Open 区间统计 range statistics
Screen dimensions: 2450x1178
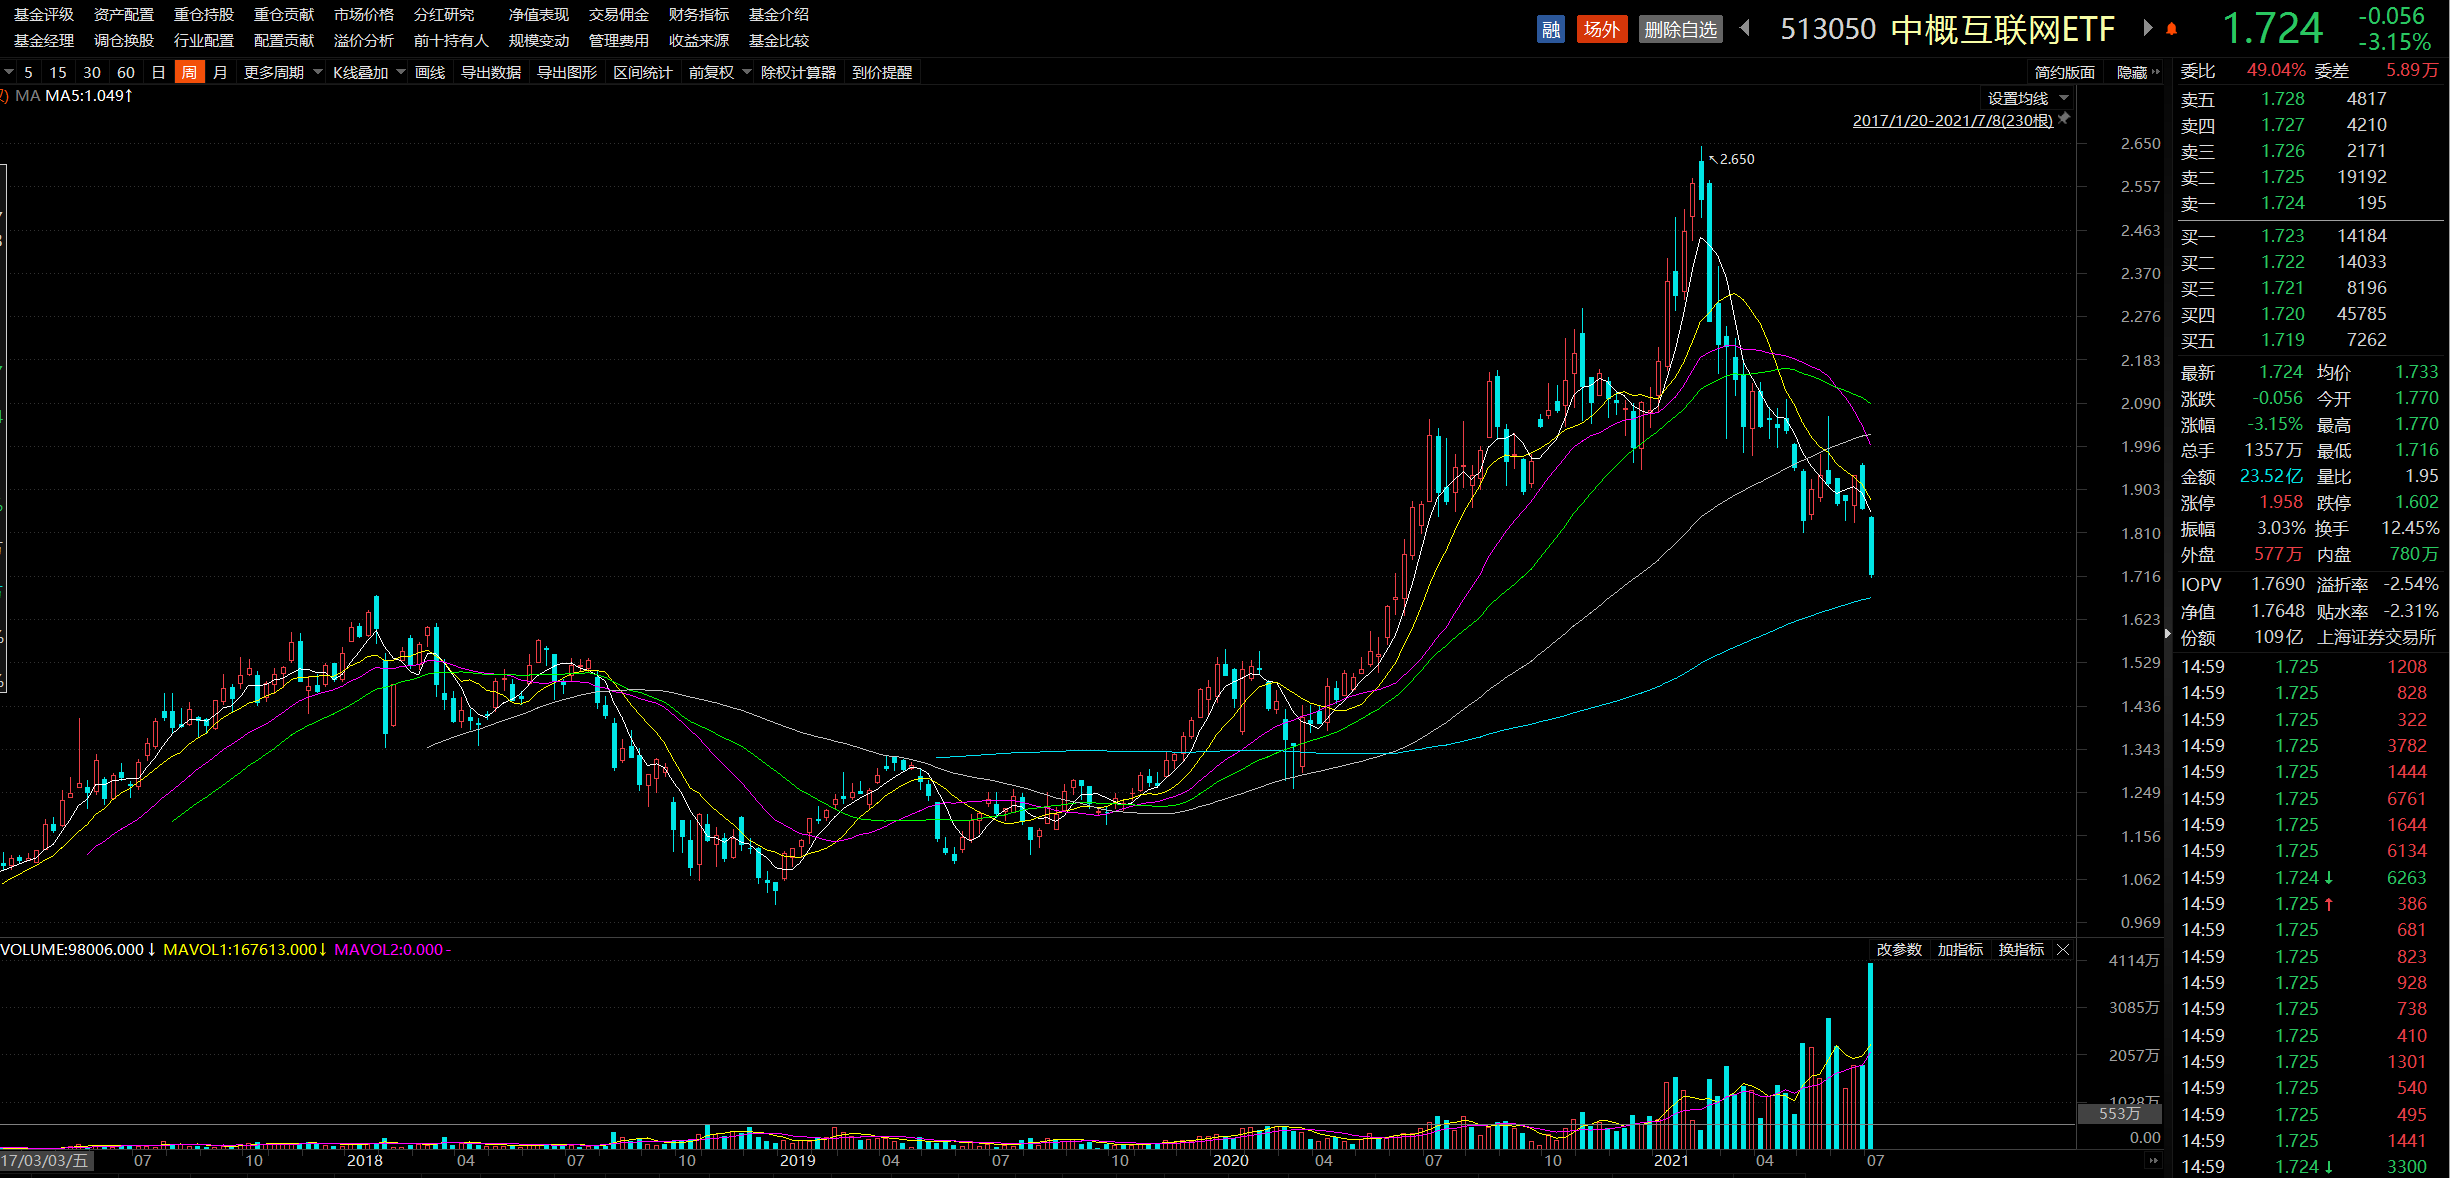coord(642,72)
